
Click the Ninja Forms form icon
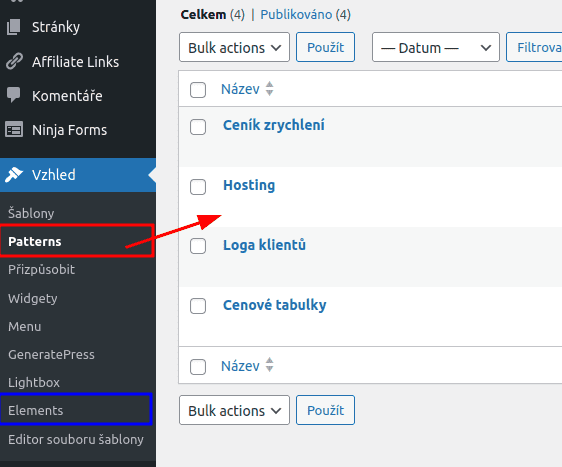14,129
